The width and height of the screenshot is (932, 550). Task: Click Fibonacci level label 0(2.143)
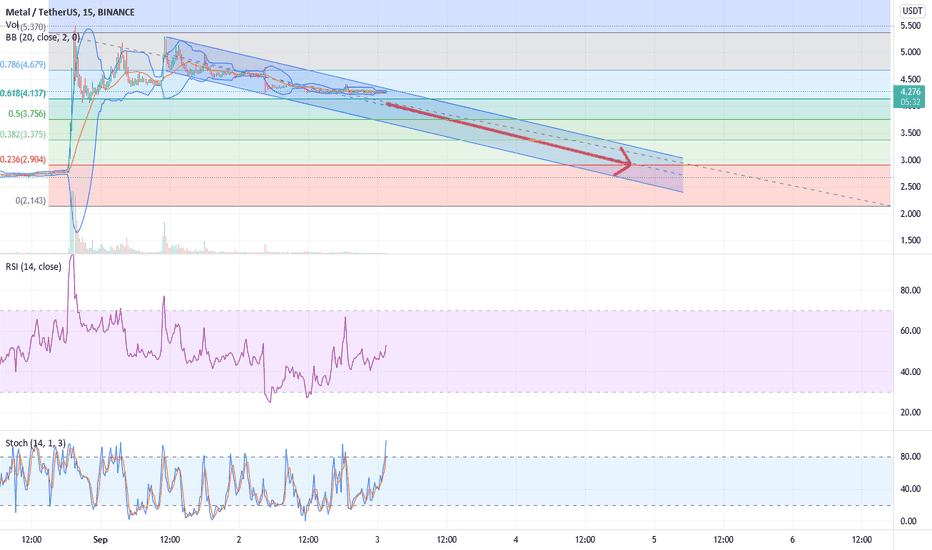(31, 201)
